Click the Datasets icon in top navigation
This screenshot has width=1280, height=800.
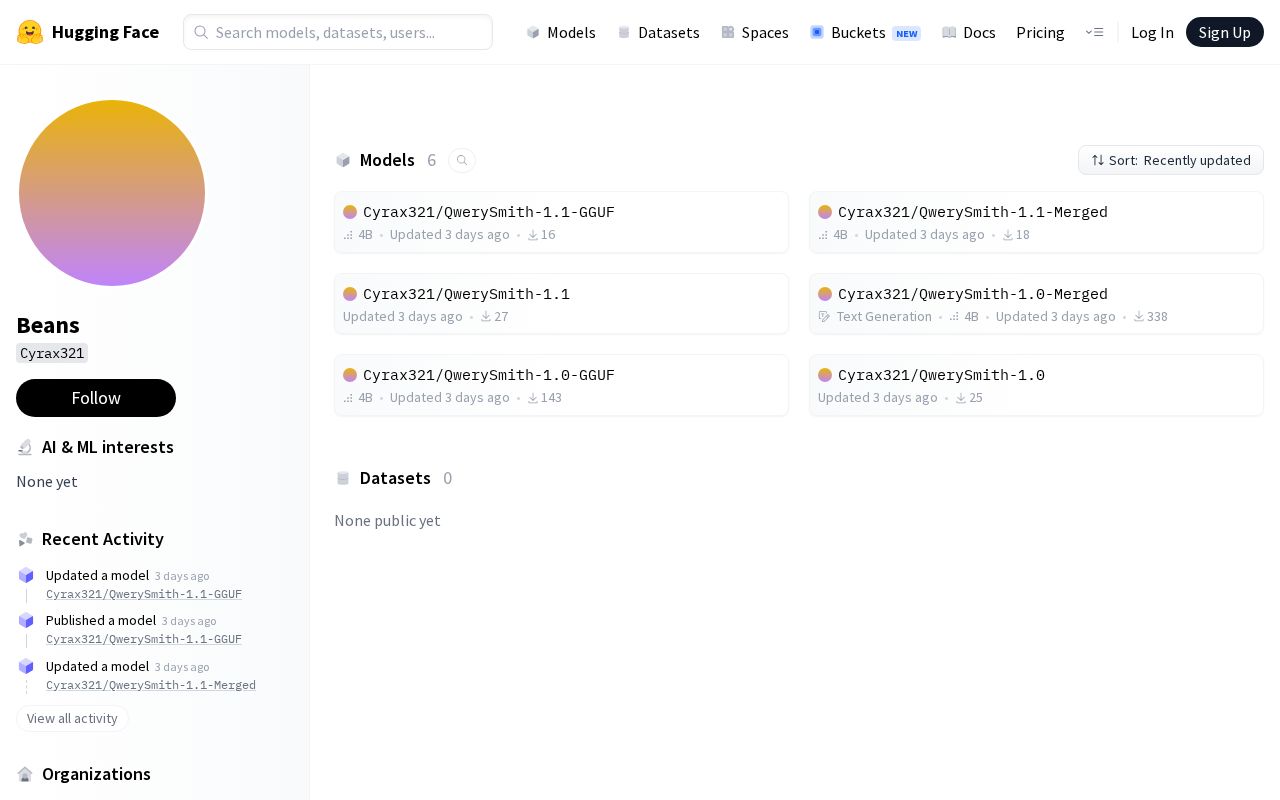point(624,33)
